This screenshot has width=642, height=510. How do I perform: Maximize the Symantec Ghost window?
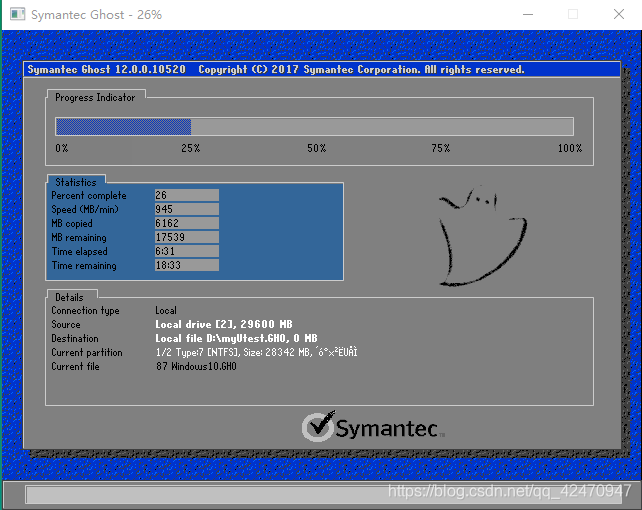(573, 14)
